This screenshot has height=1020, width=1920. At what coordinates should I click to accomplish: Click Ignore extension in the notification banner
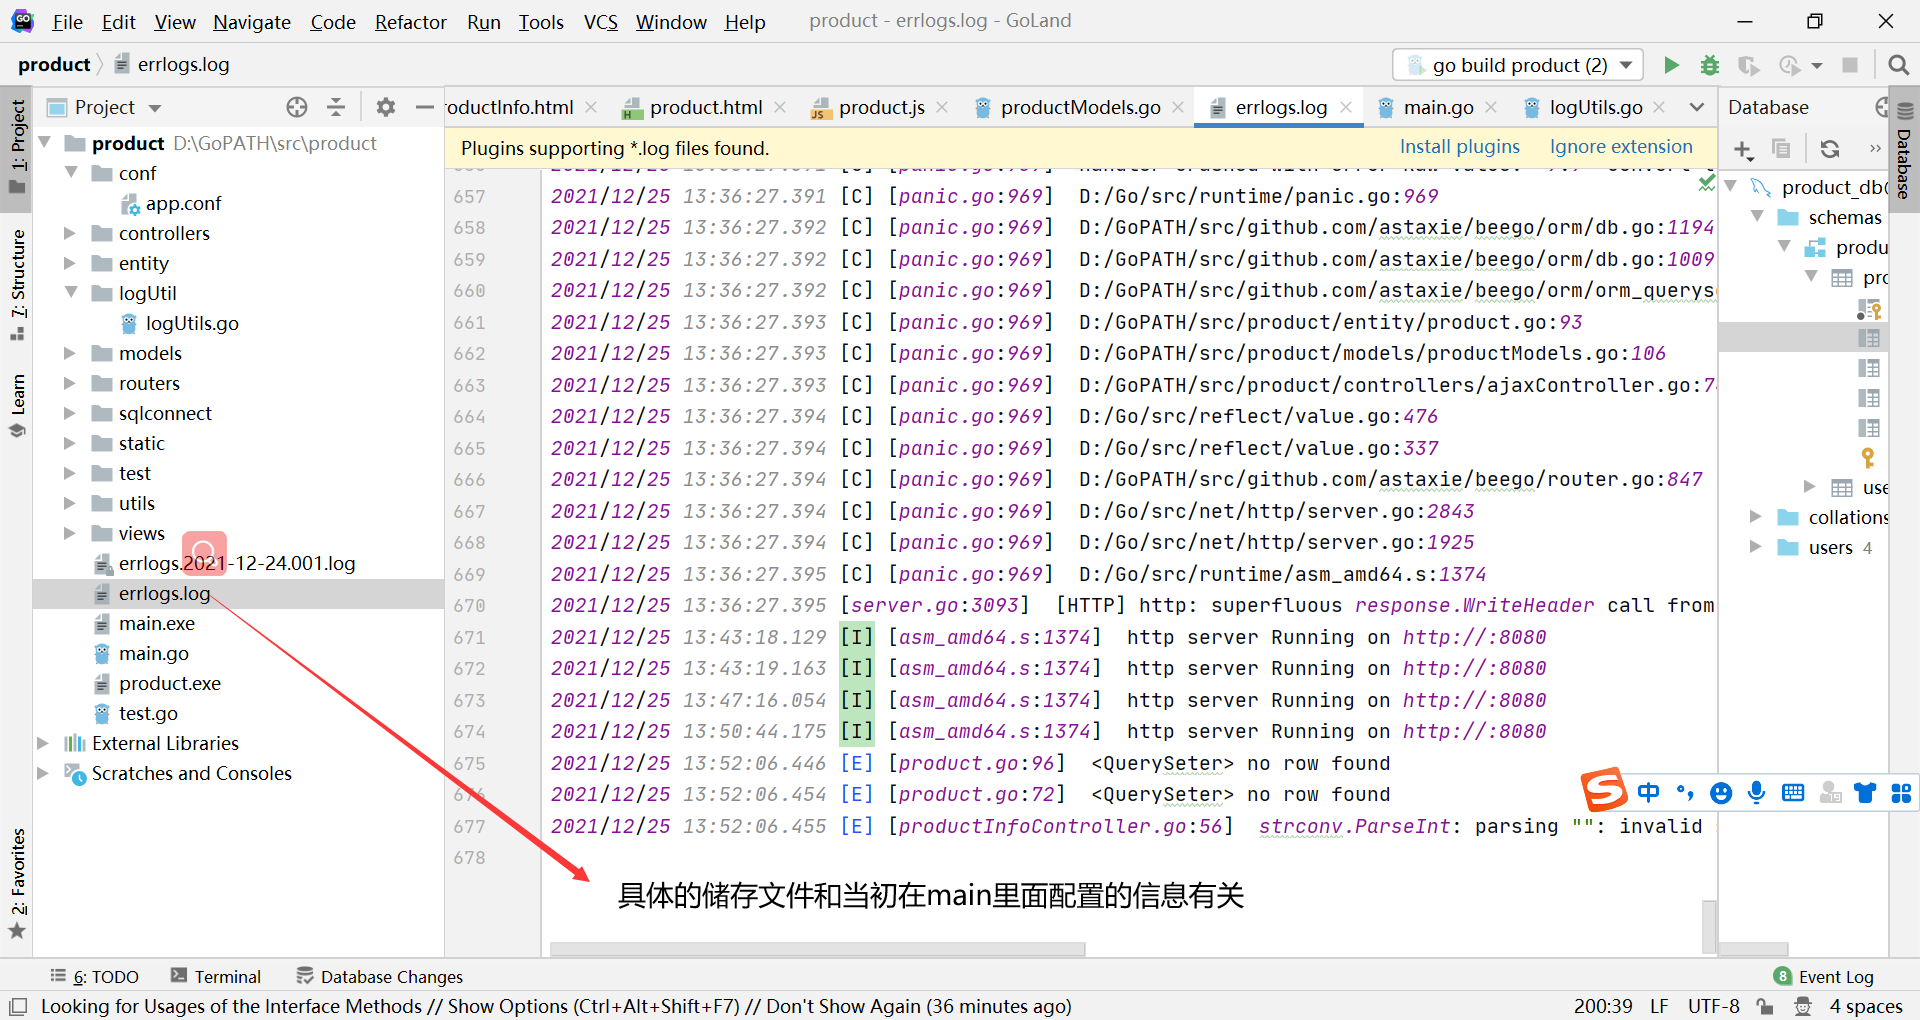1621,146
